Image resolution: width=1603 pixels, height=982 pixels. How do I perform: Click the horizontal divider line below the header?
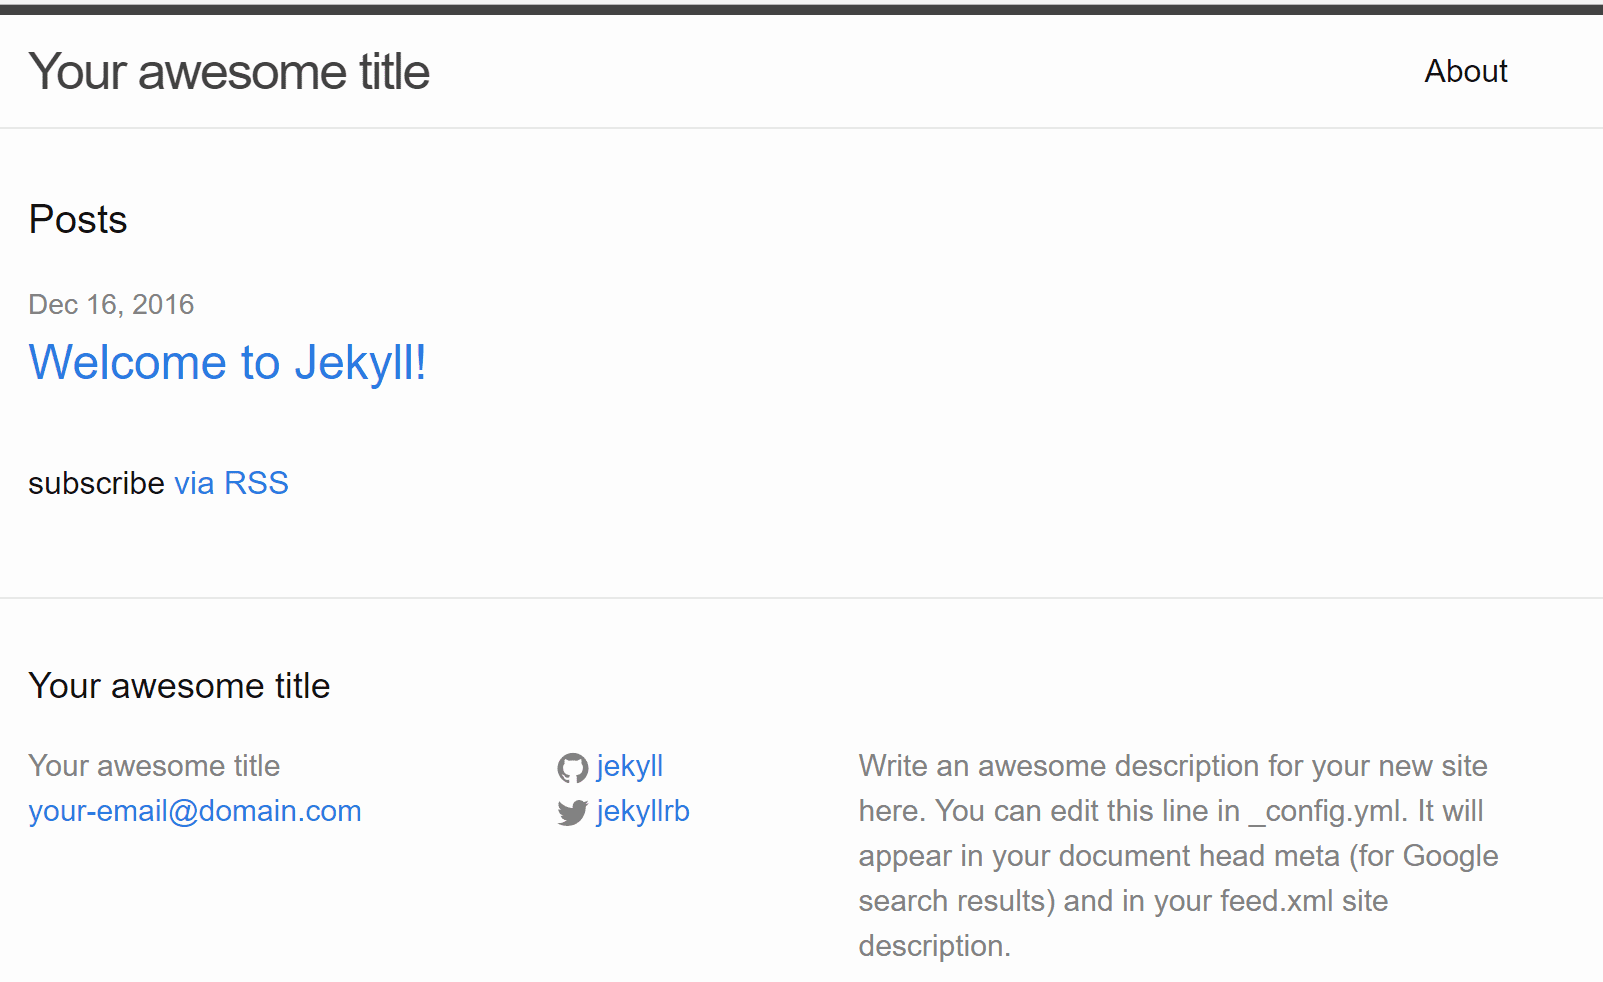click(800, 128)
